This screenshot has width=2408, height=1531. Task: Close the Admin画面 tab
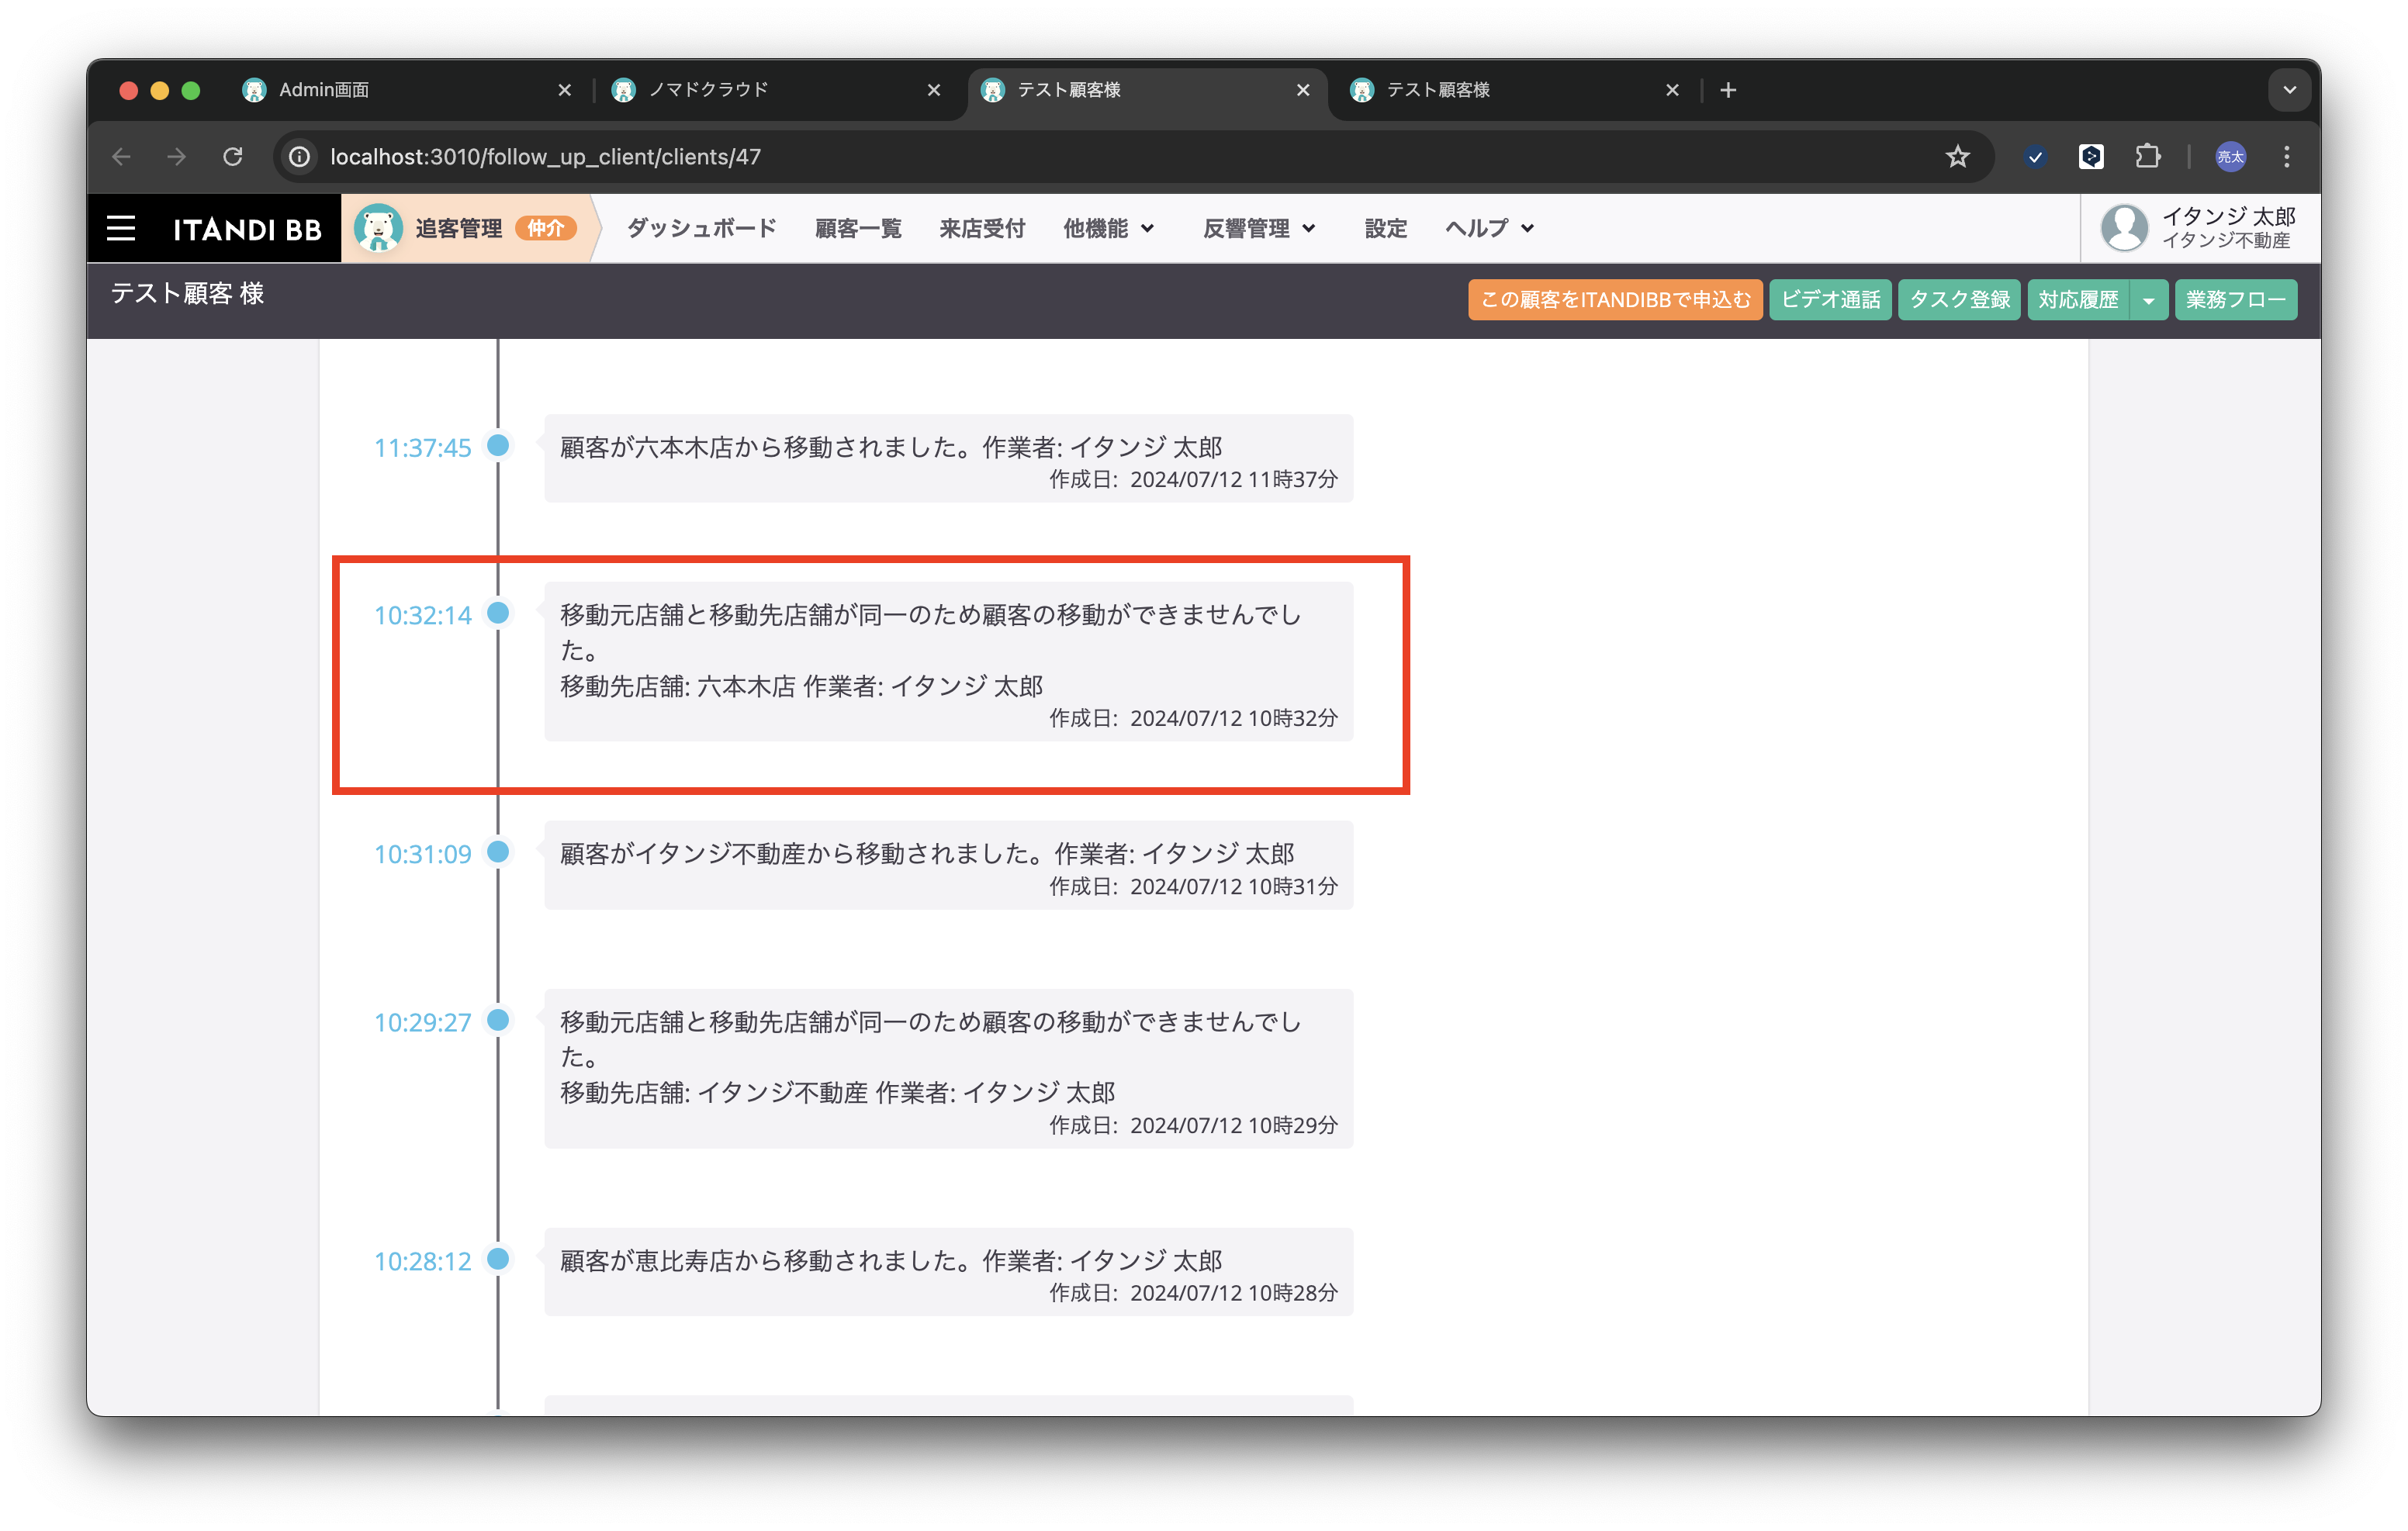pos(565,90)
